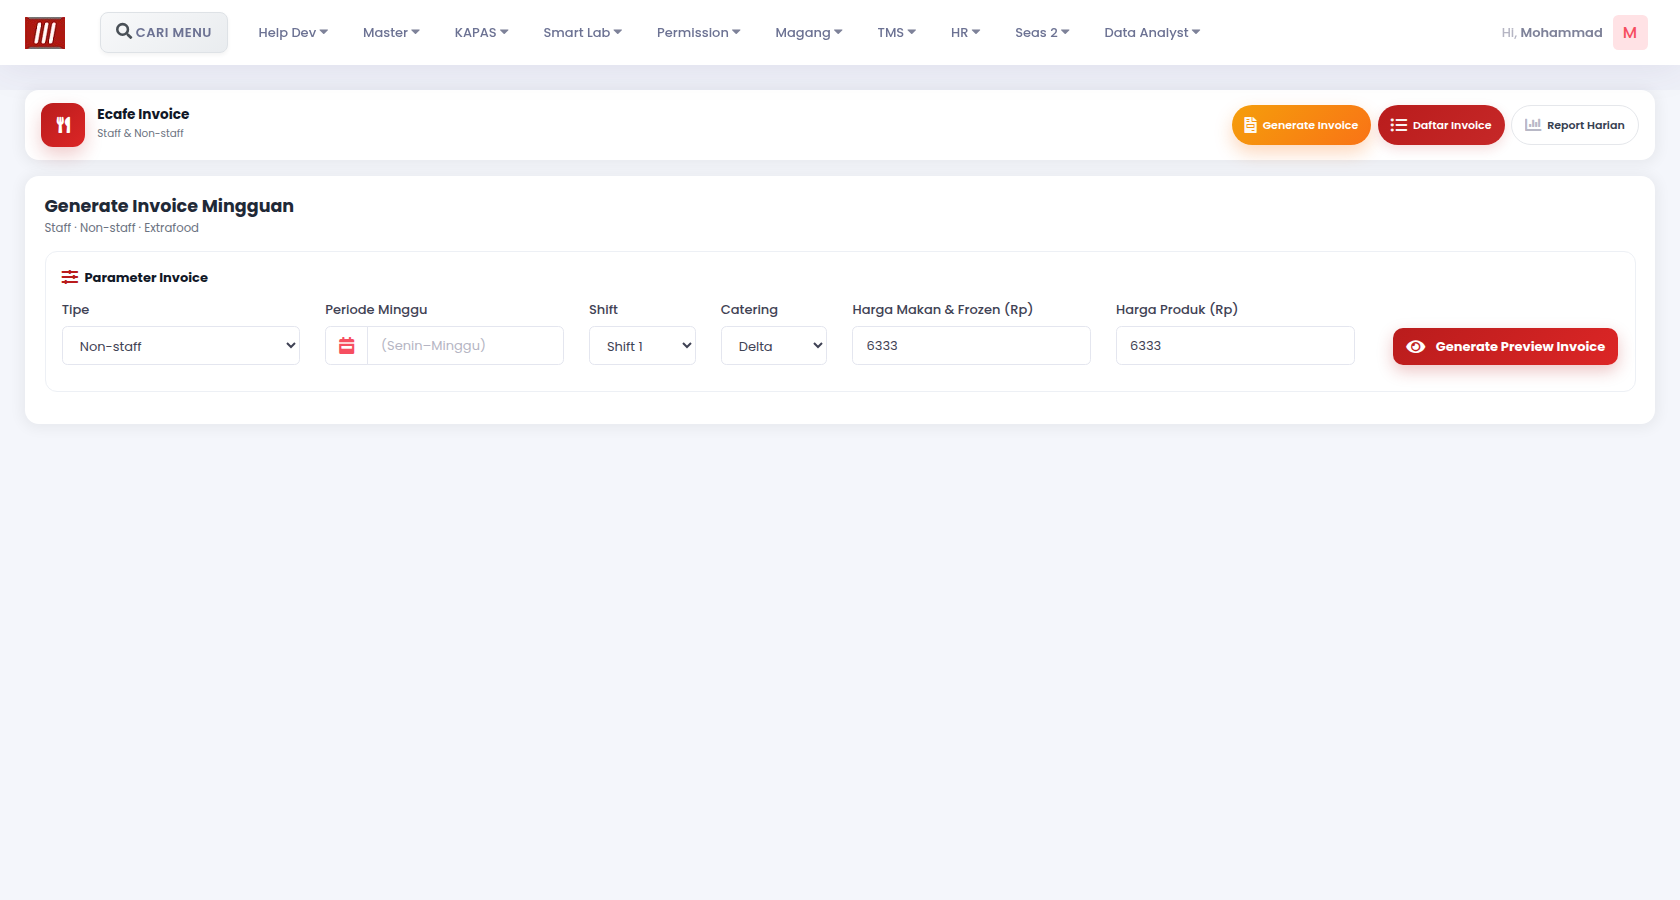
Task: Expand the Help Dev menu
Action: [x=293, y=32]
